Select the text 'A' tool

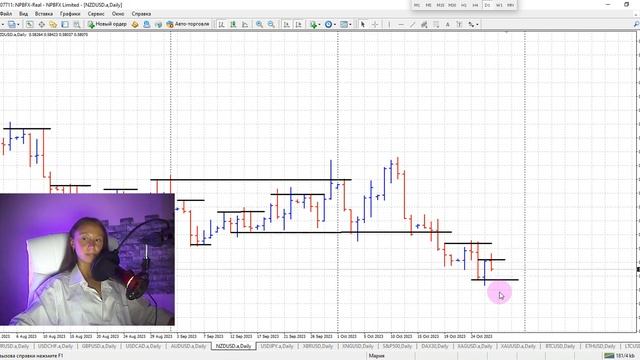(448, 24)
